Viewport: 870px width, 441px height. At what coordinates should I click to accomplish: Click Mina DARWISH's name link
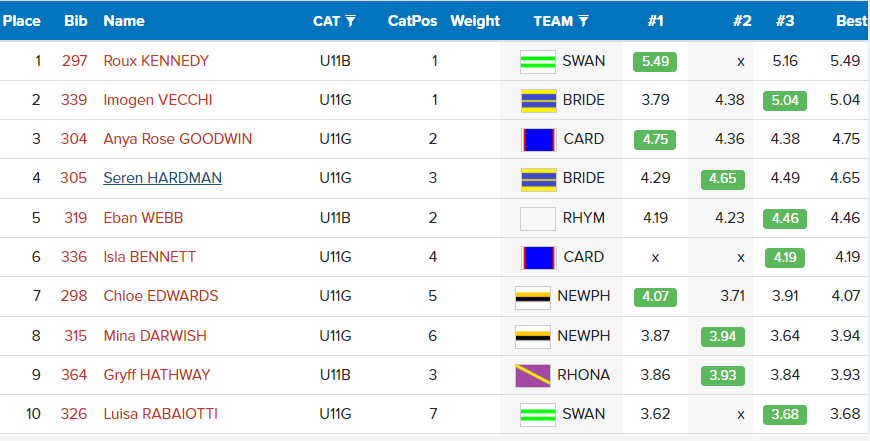tap(155, 336)
